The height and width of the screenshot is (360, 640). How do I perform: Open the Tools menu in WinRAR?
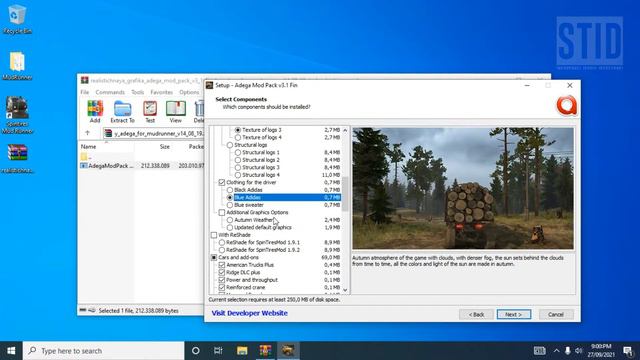click(138, 92)
